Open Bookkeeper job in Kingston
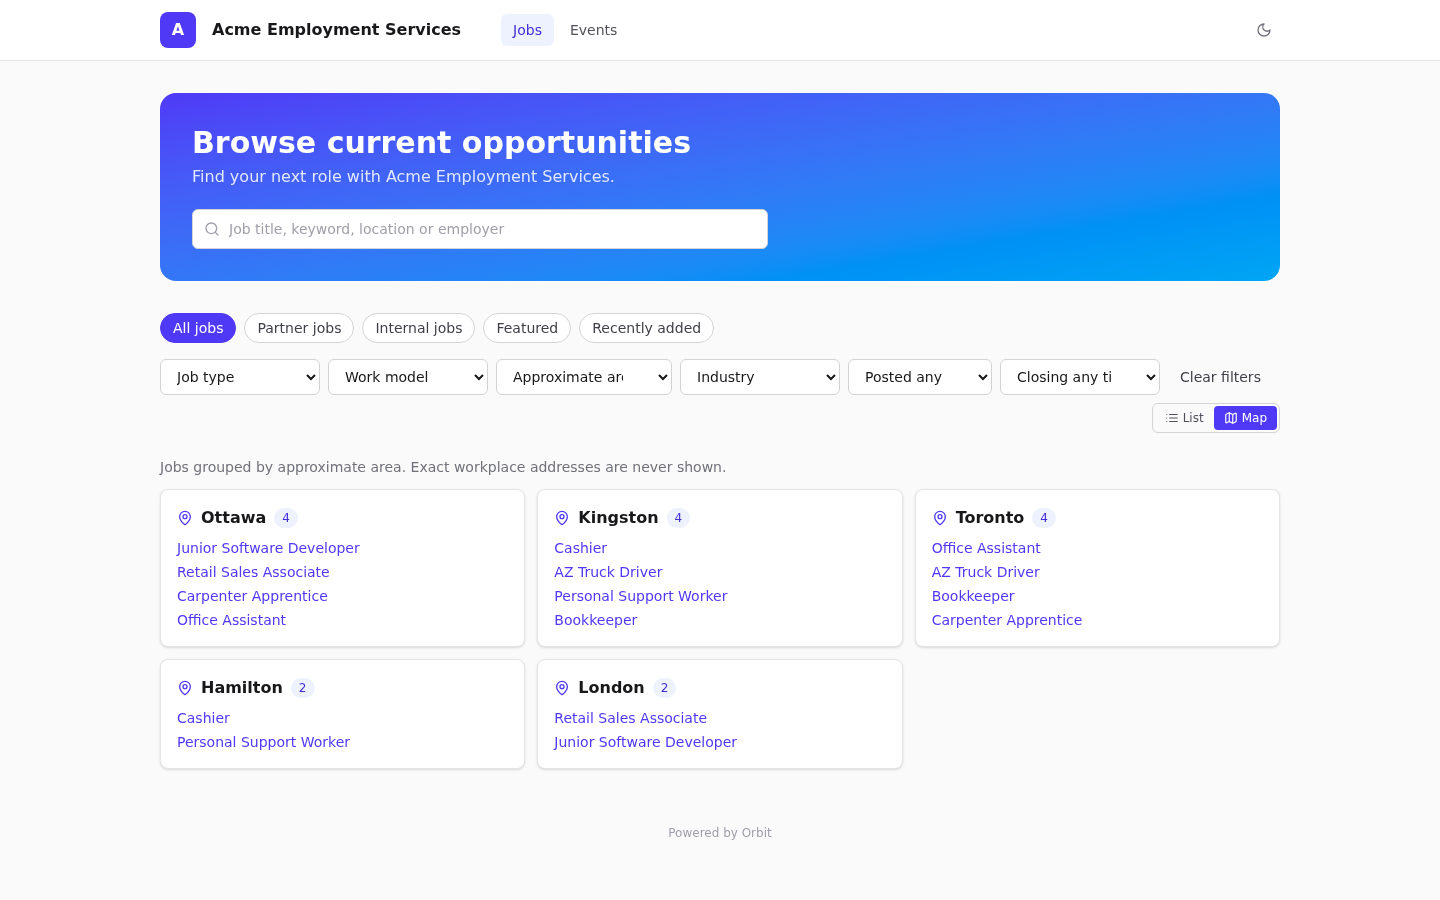Image resolution: width=1440 pixels, height=900 pixels. [x=595, y=620]
